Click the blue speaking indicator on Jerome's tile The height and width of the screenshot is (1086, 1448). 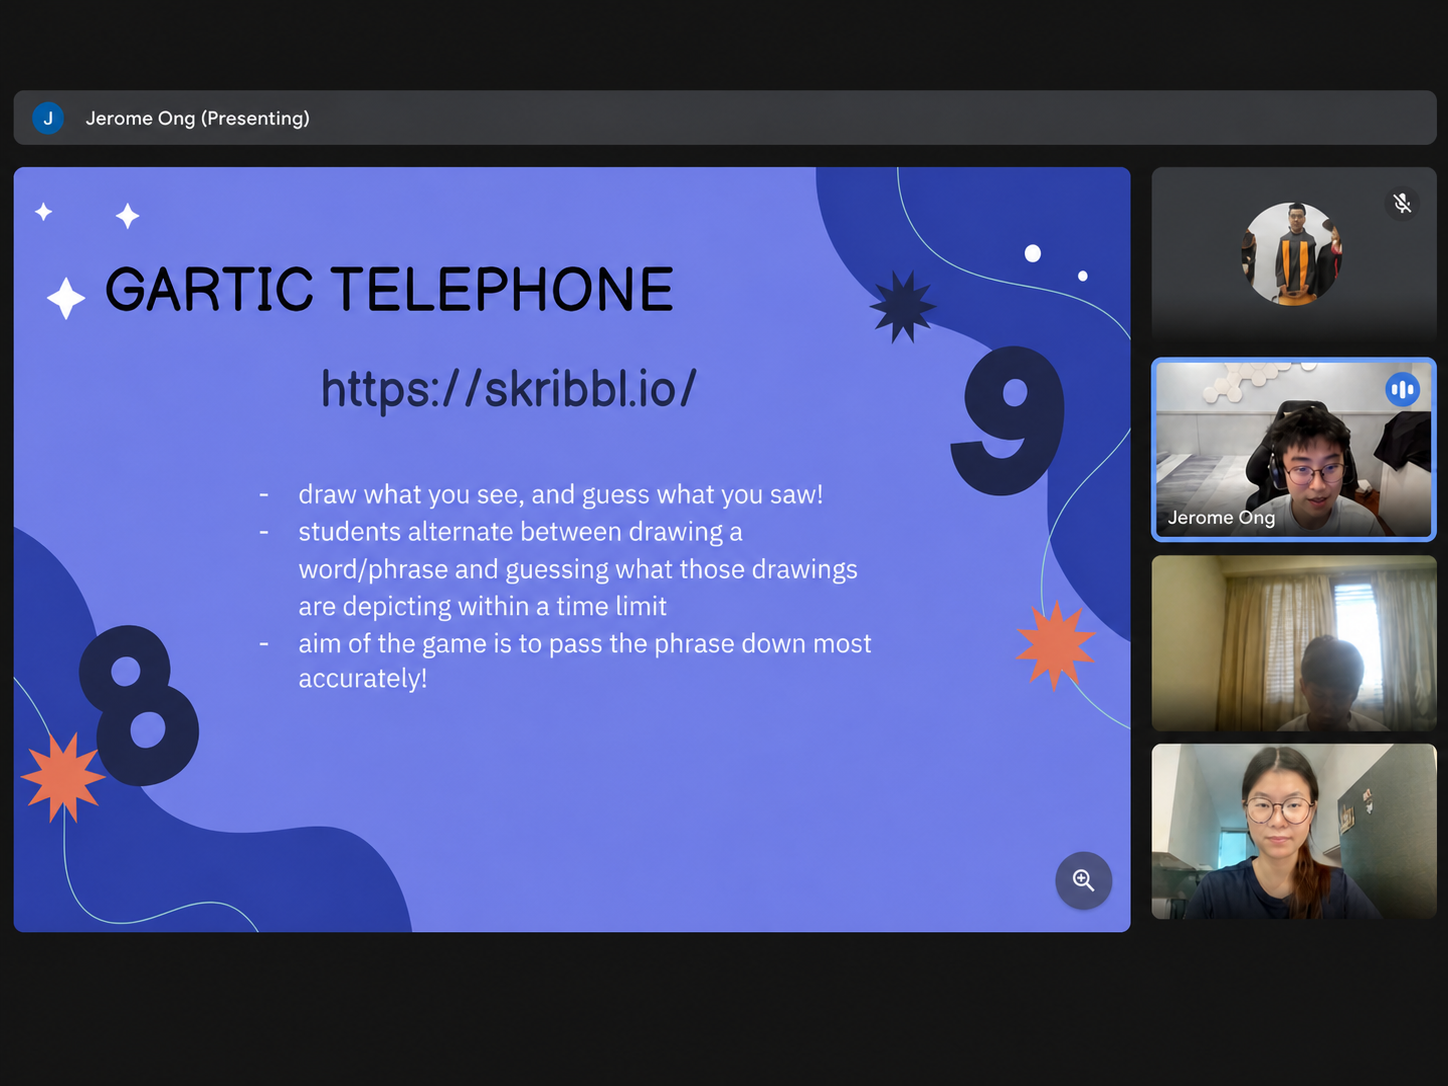pyautogui.click(x=1402, y=389)
